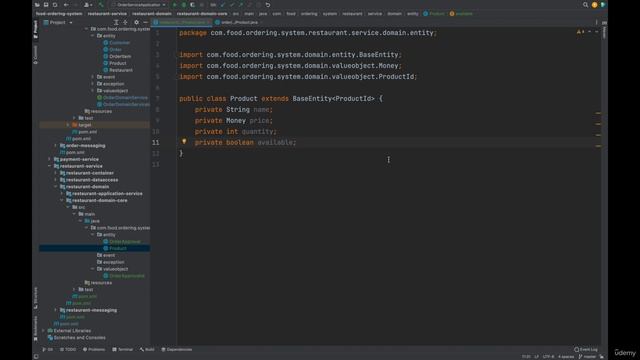The height and width of the screenshot is (360, 640).
Task: Expand the restaurant-dataaccess module
Action: [56, 180]
